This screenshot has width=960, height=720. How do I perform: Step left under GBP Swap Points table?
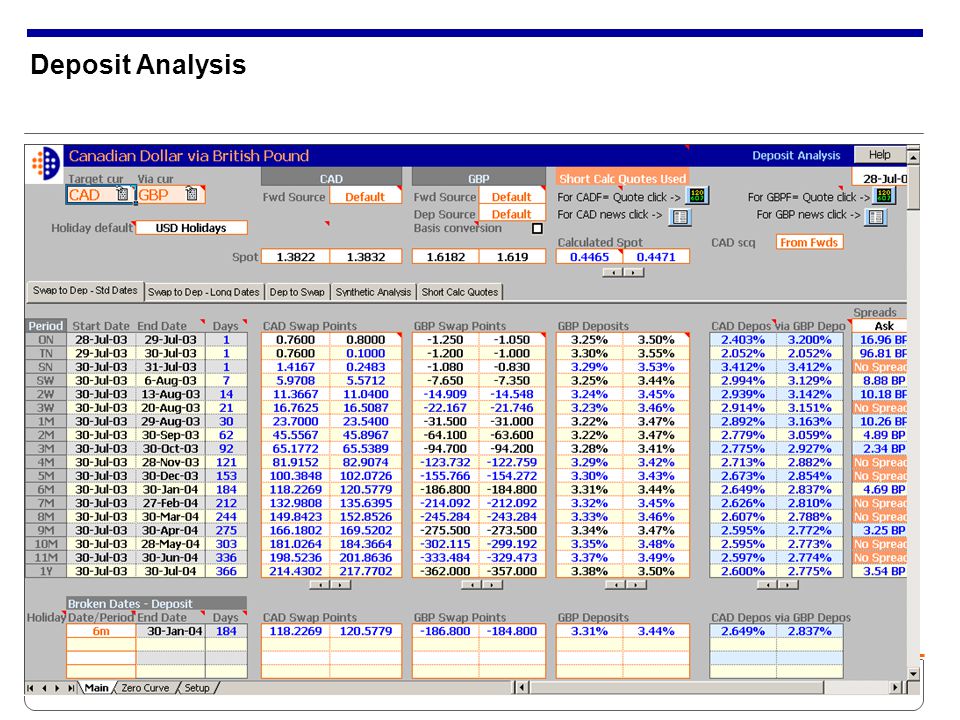471,585
